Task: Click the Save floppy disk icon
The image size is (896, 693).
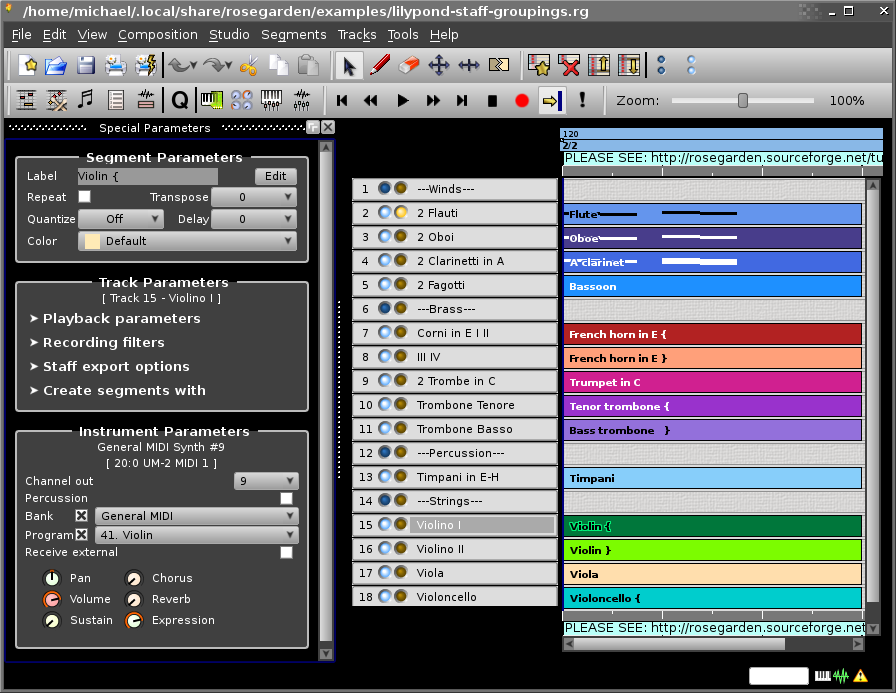Action: (86, 67)
